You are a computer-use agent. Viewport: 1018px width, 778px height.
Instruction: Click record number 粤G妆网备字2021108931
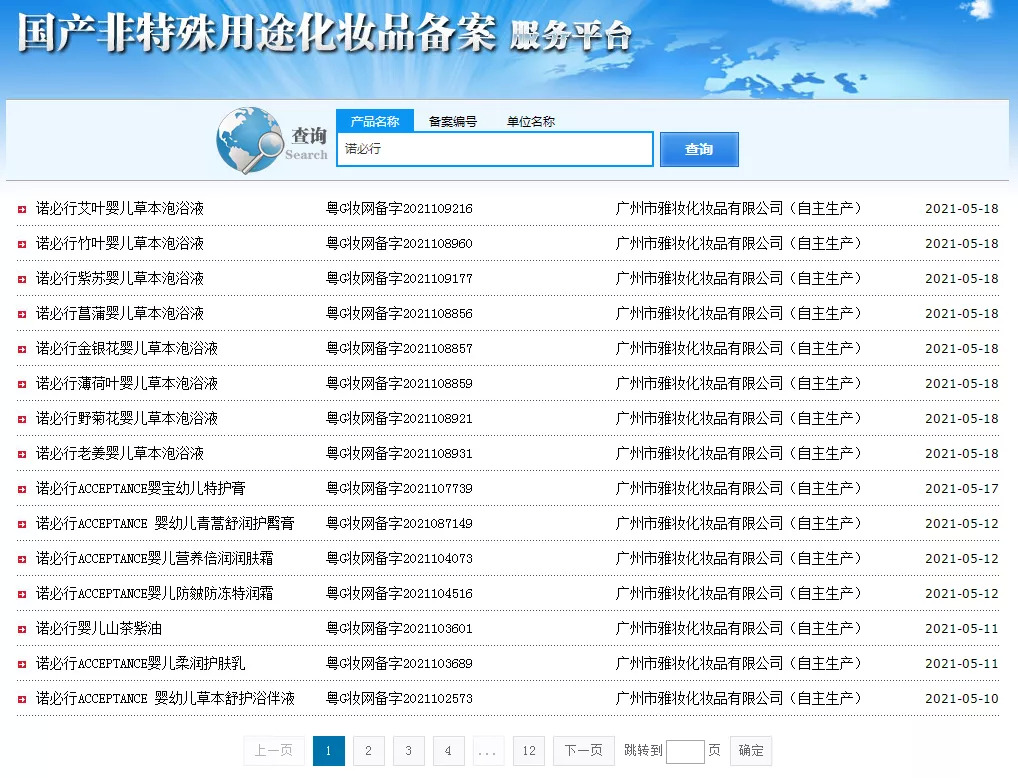point(399,454)
